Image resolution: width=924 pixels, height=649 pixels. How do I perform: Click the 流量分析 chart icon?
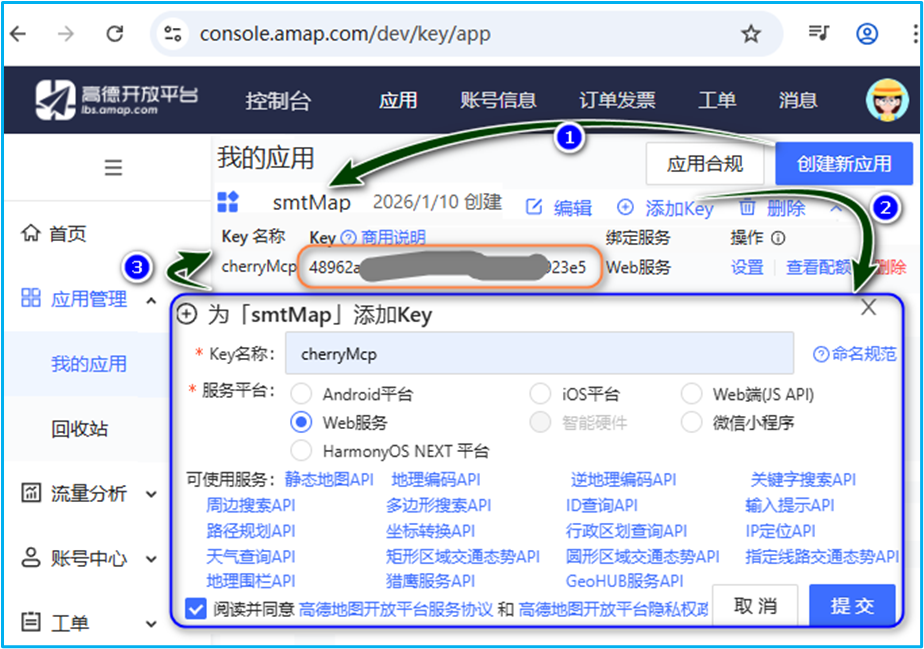click(31, 492)
